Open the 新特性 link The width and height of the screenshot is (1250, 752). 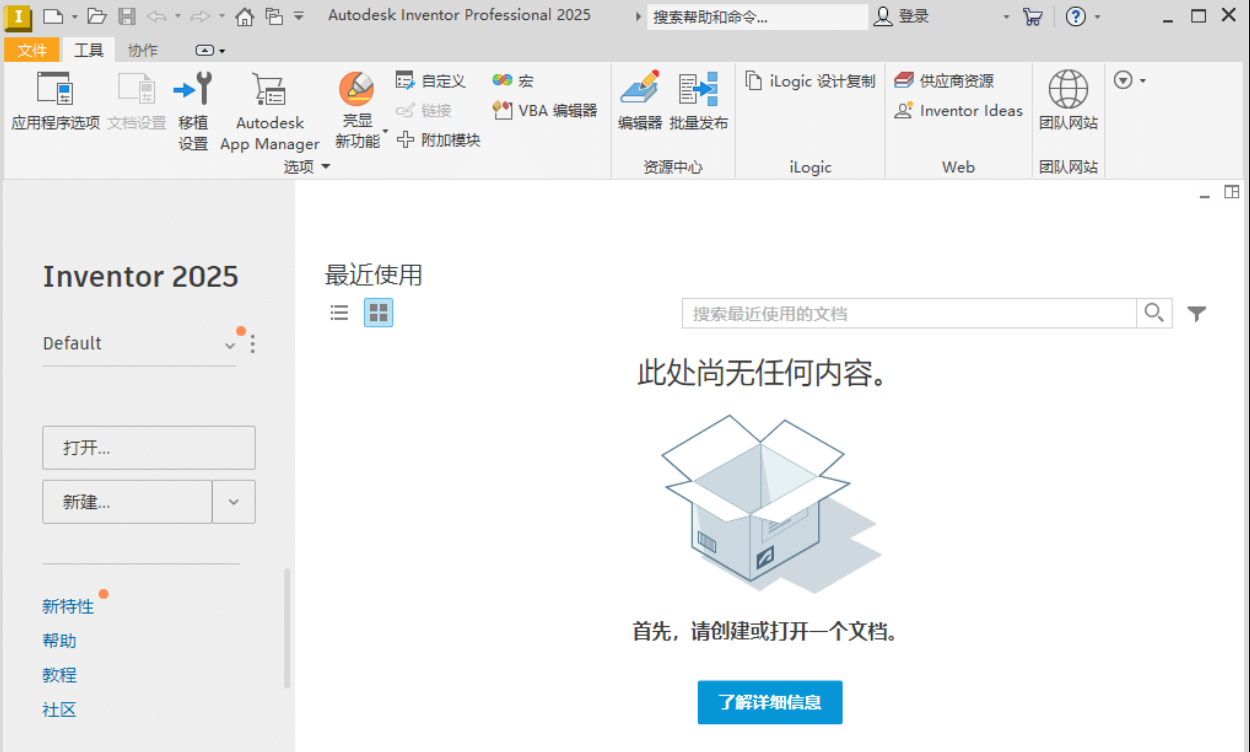[68, 606]
